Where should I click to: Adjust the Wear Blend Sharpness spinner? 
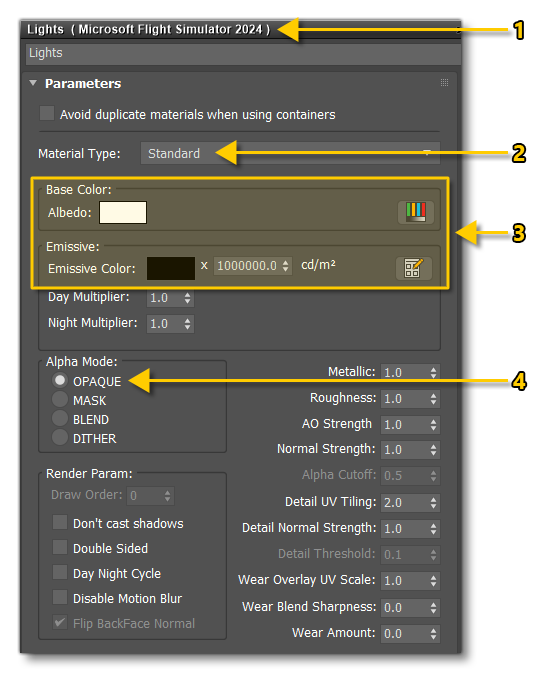click(x=434, y=608)
